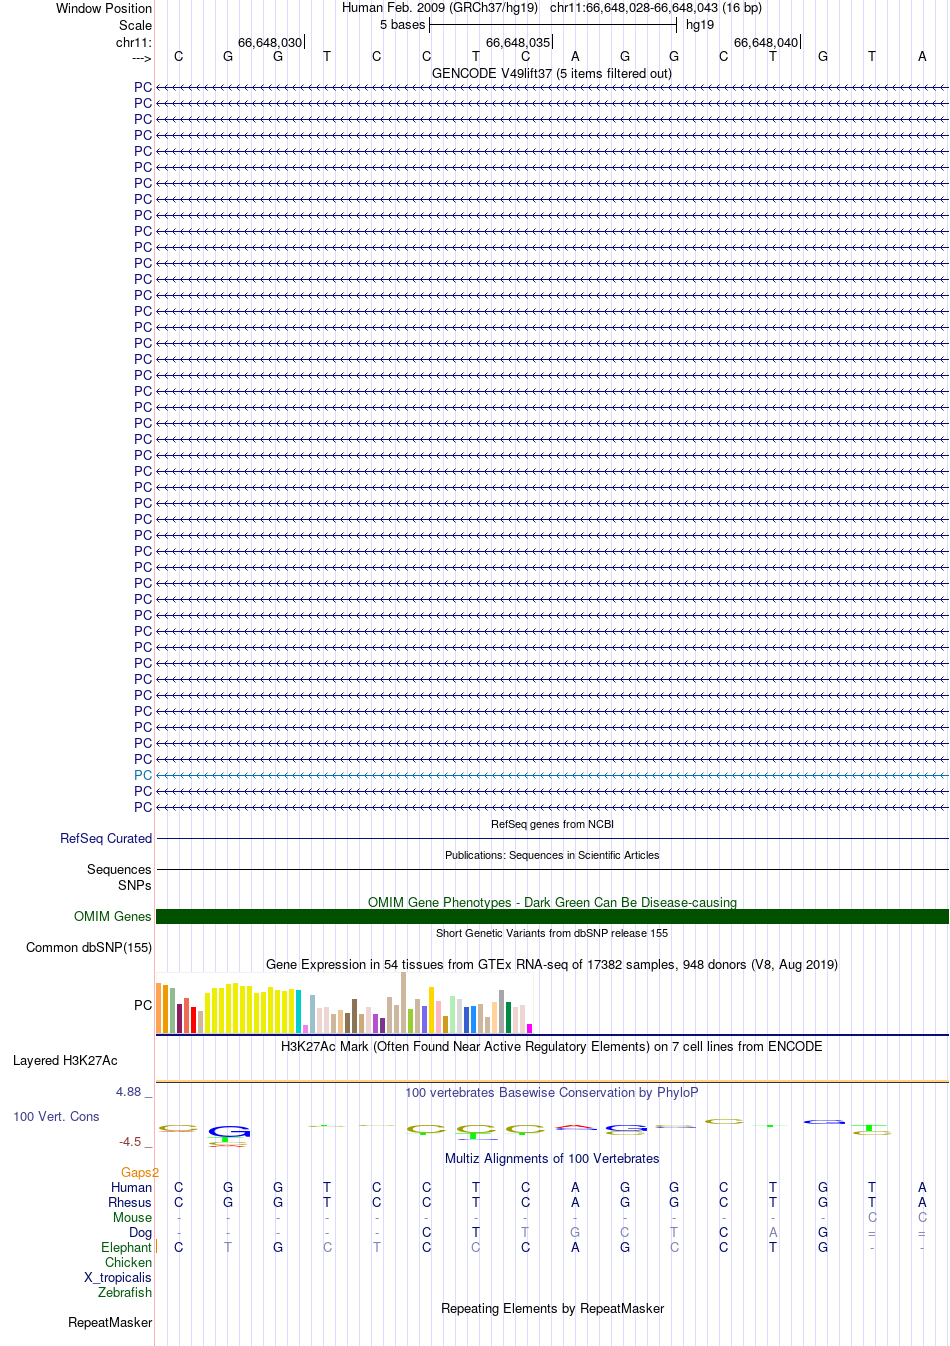This screenshot has width=950, height=1346.
Task: Click coordinate label 66,648,040
Action: point(766,42)
